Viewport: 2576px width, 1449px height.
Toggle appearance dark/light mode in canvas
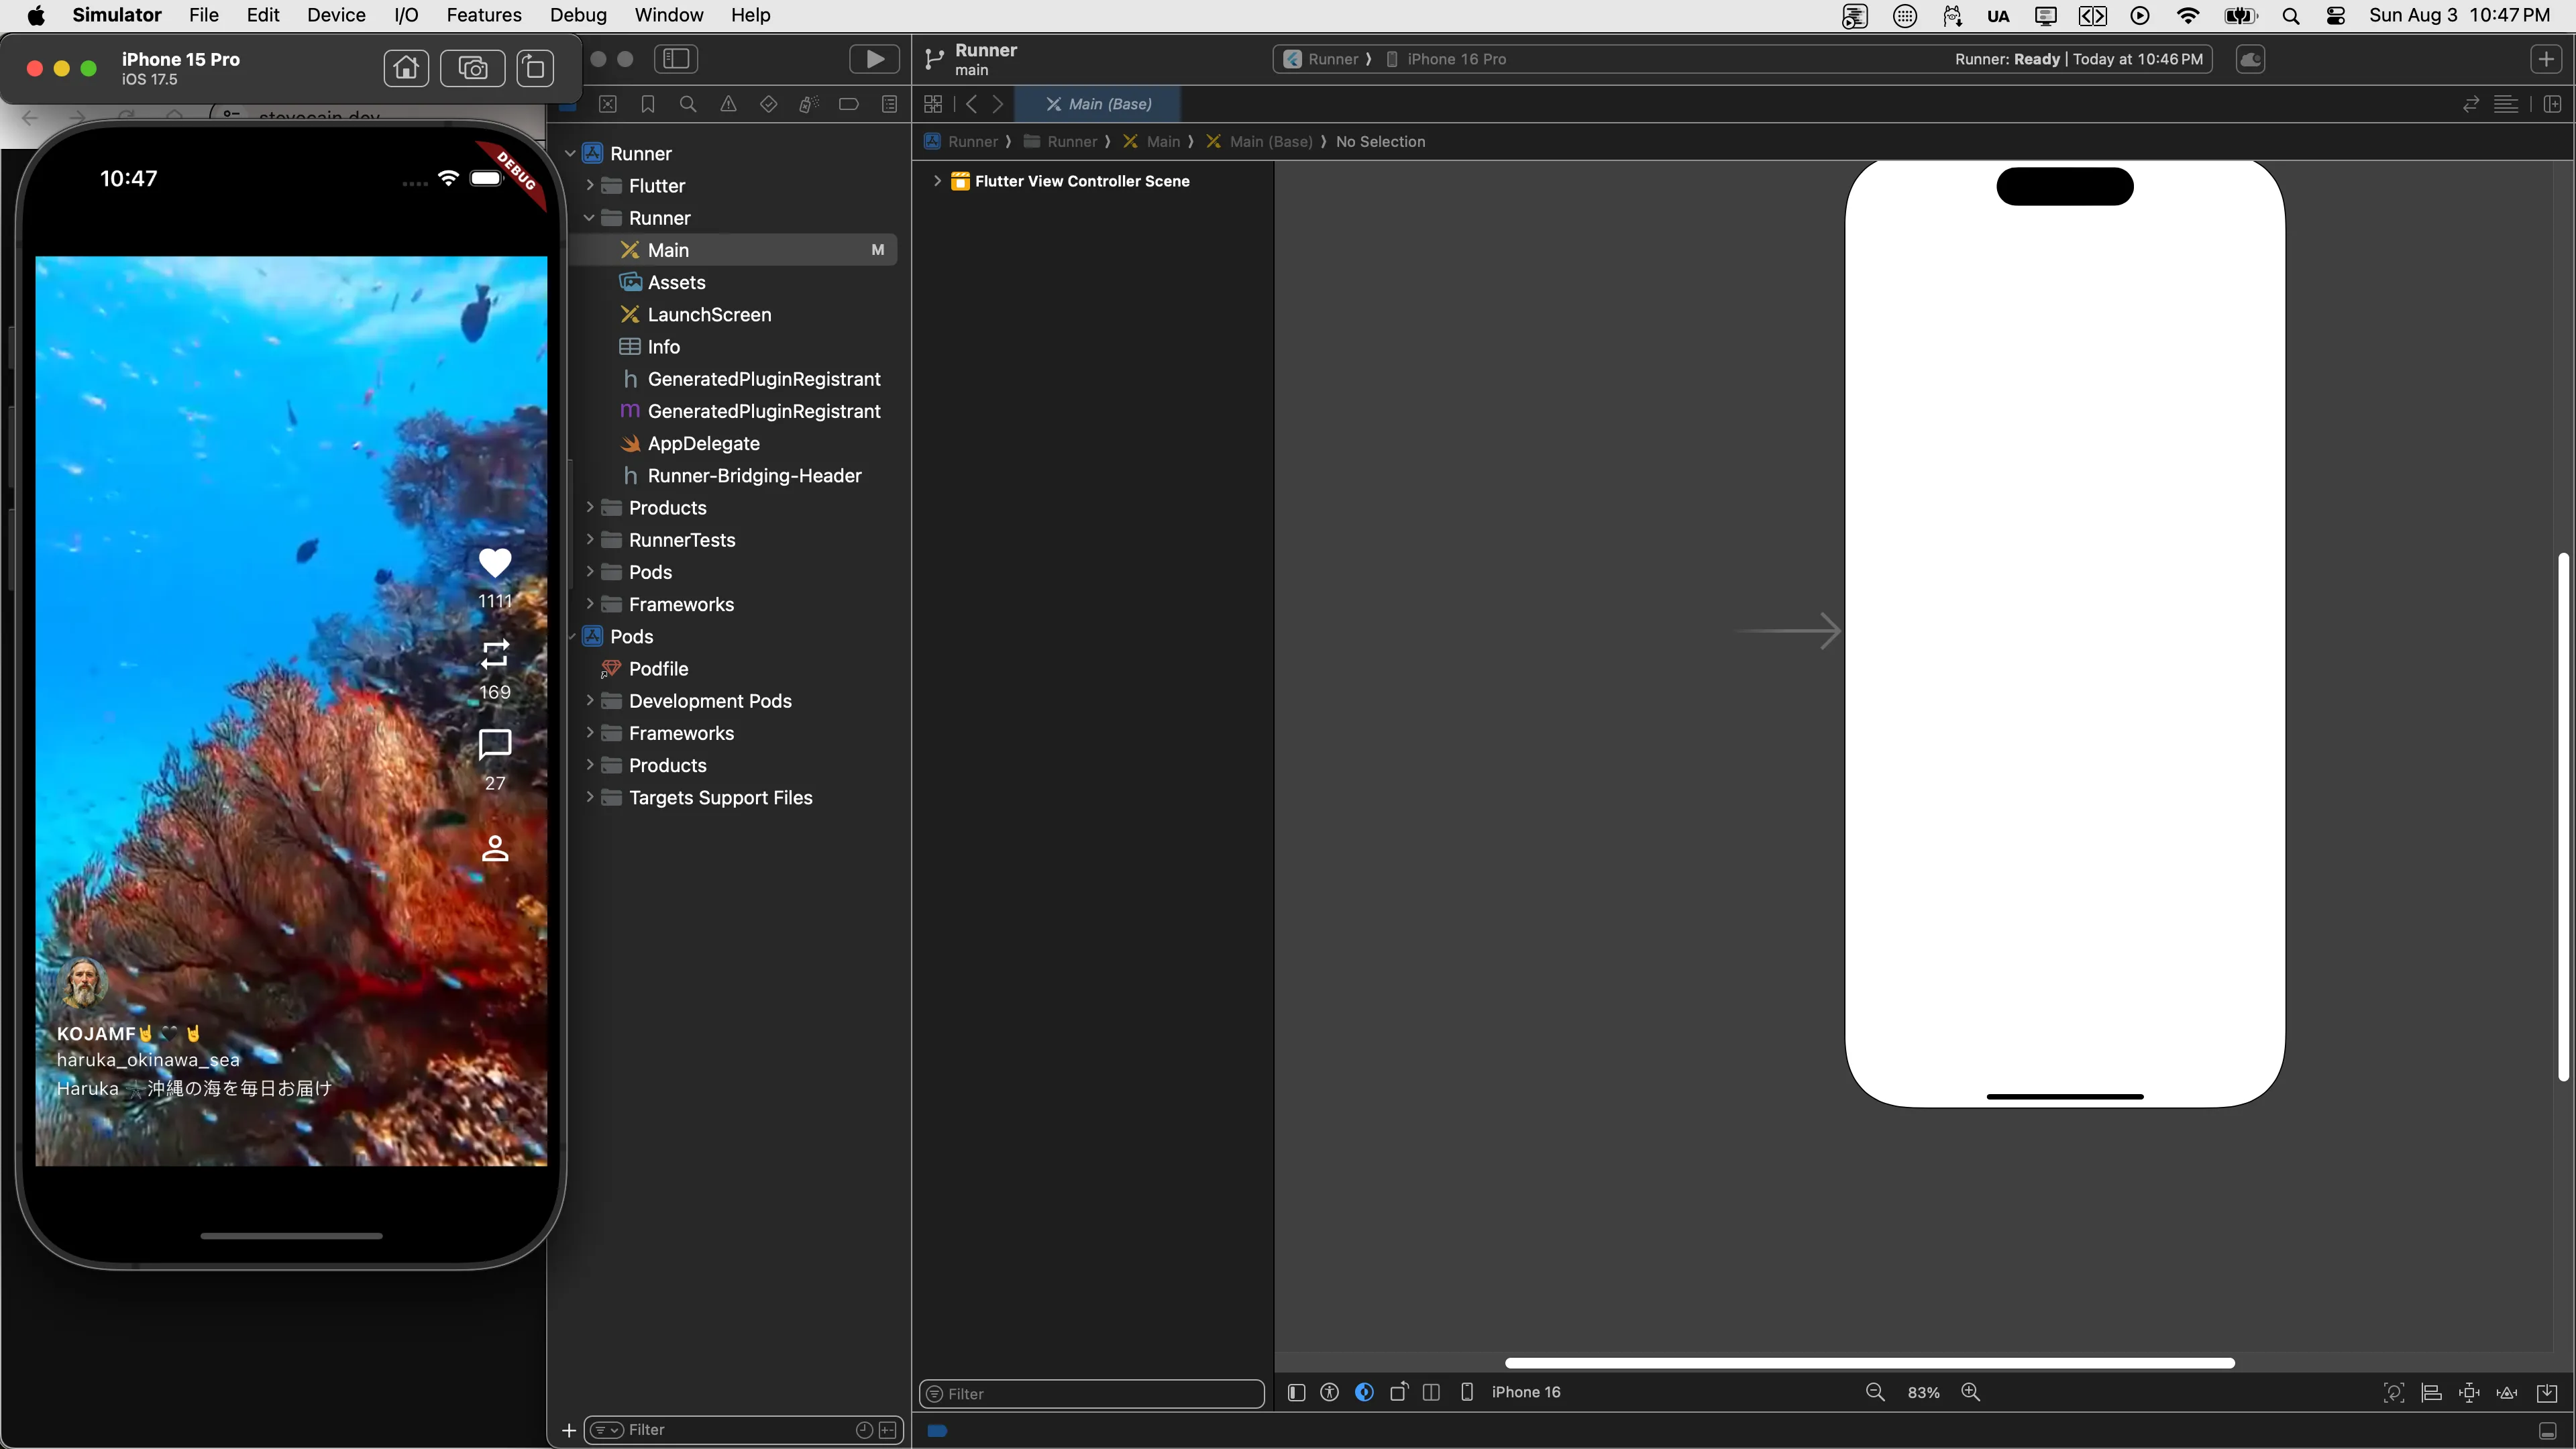click(1364, 1392)
